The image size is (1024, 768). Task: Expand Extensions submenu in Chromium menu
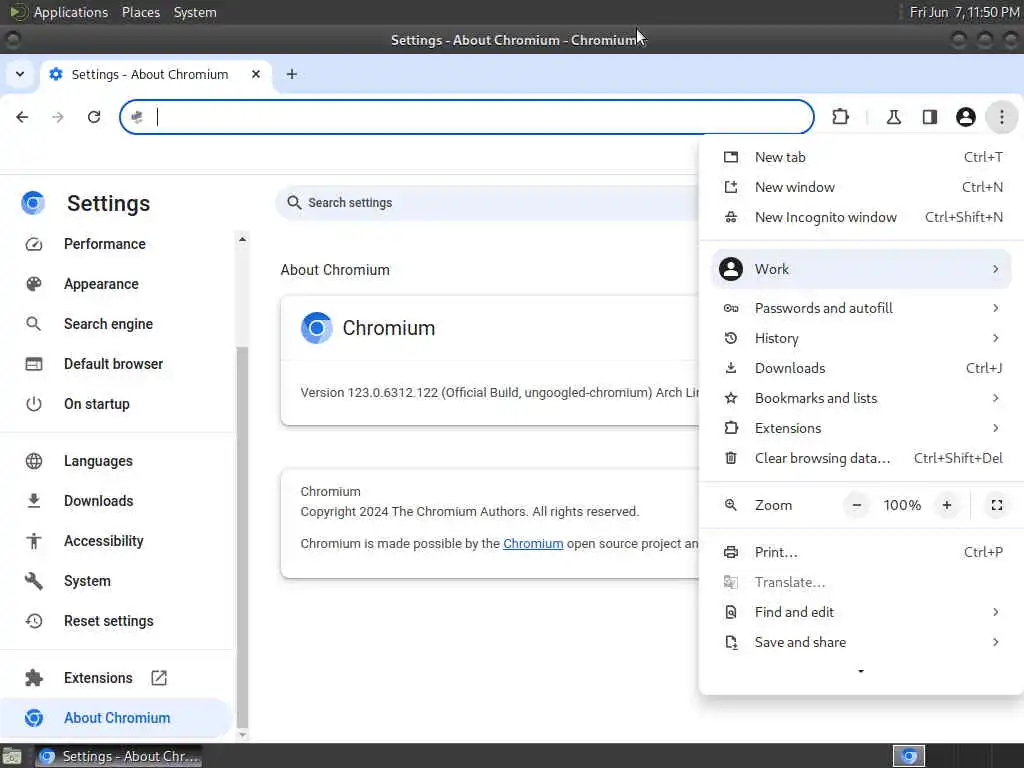[861, 428]
